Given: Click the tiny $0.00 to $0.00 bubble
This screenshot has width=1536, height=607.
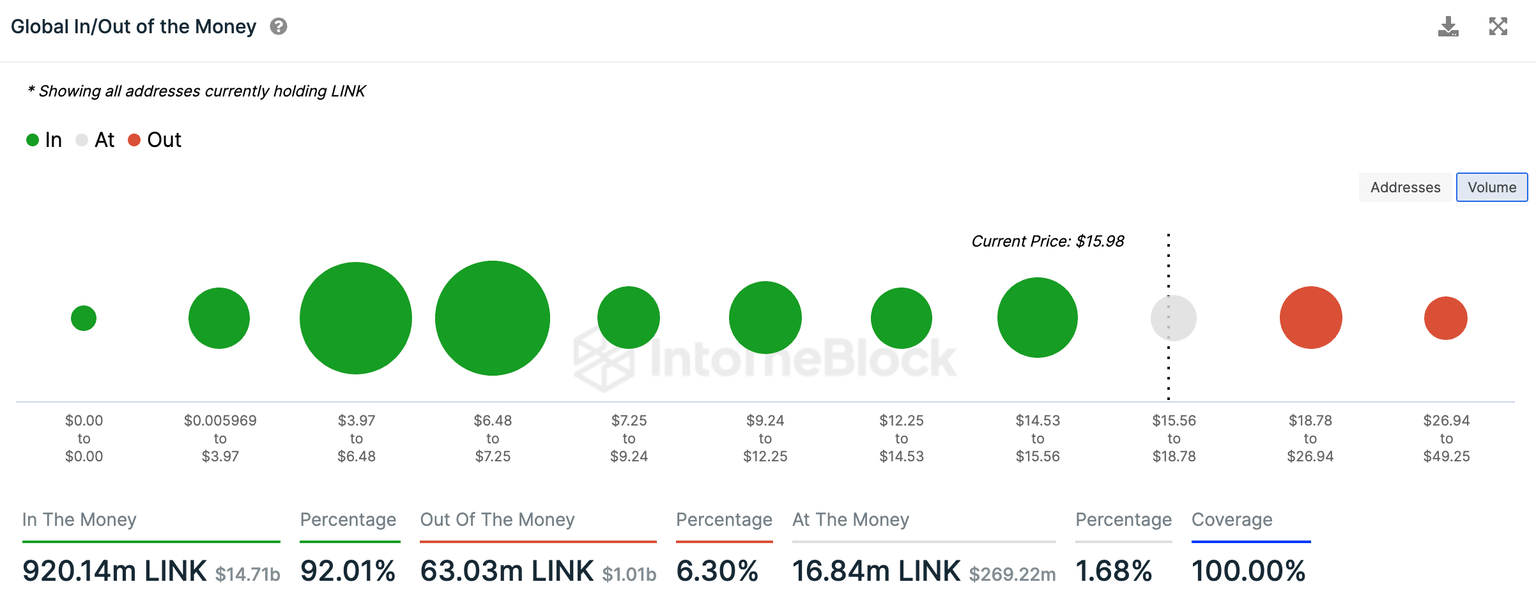Looking at the screenshot, I should point(84,318).
